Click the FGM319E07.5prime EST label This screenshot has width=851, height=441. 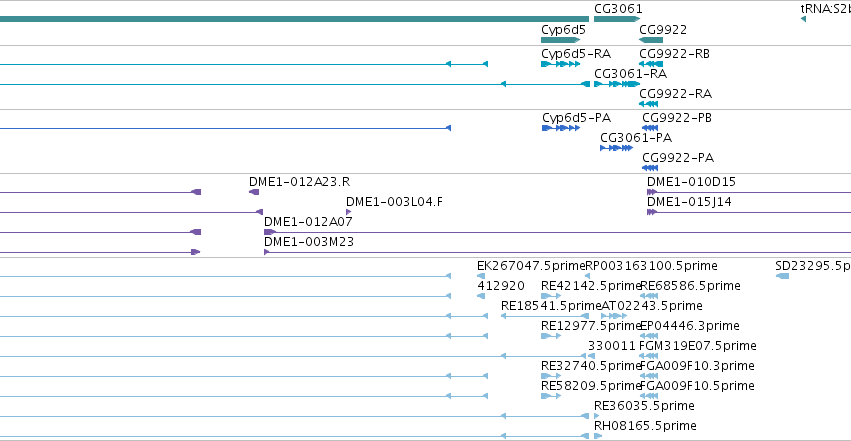tap(698, 346)
